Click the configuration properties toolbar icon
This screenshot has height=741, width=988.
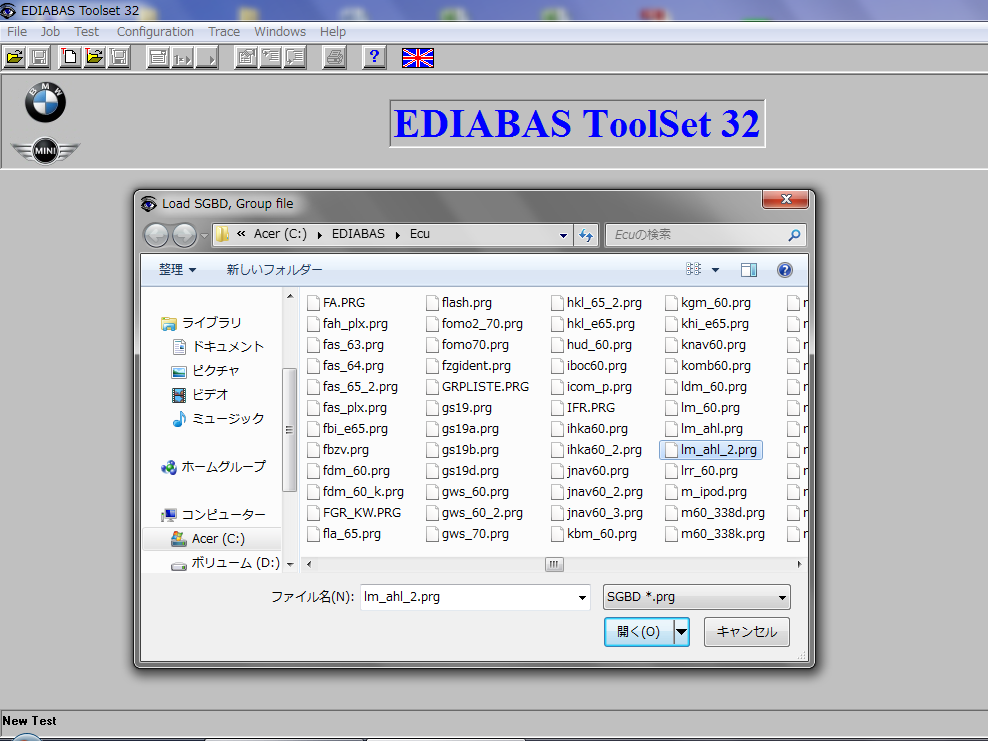tap(246, 58)
